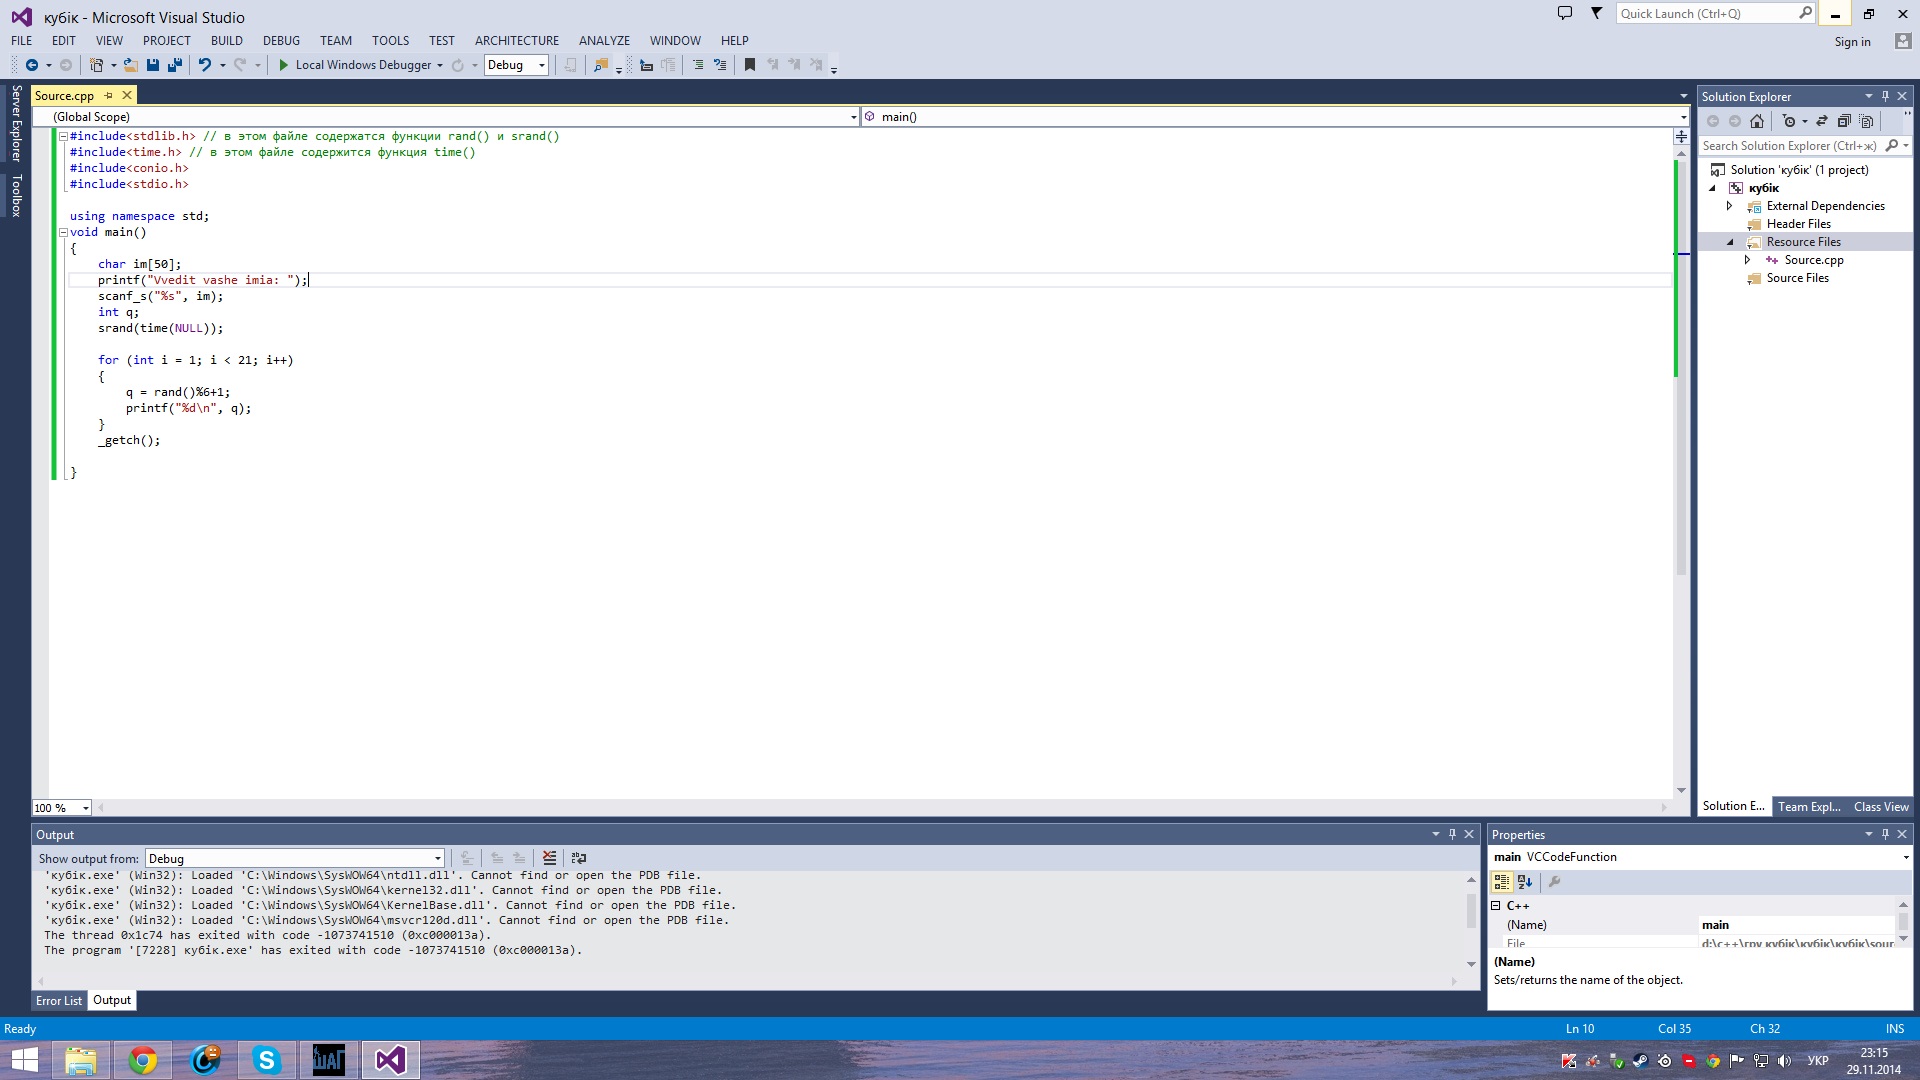Image resolution: width=1920 pixels, height=1080 pixels.
Task: Click Clear All in Output toolbar
Action: tap(549, 858)
